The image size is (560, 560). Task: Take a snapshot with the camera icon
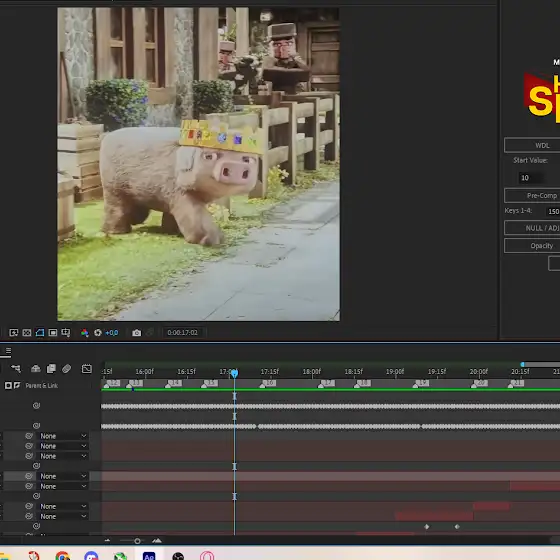click(136, 332)
